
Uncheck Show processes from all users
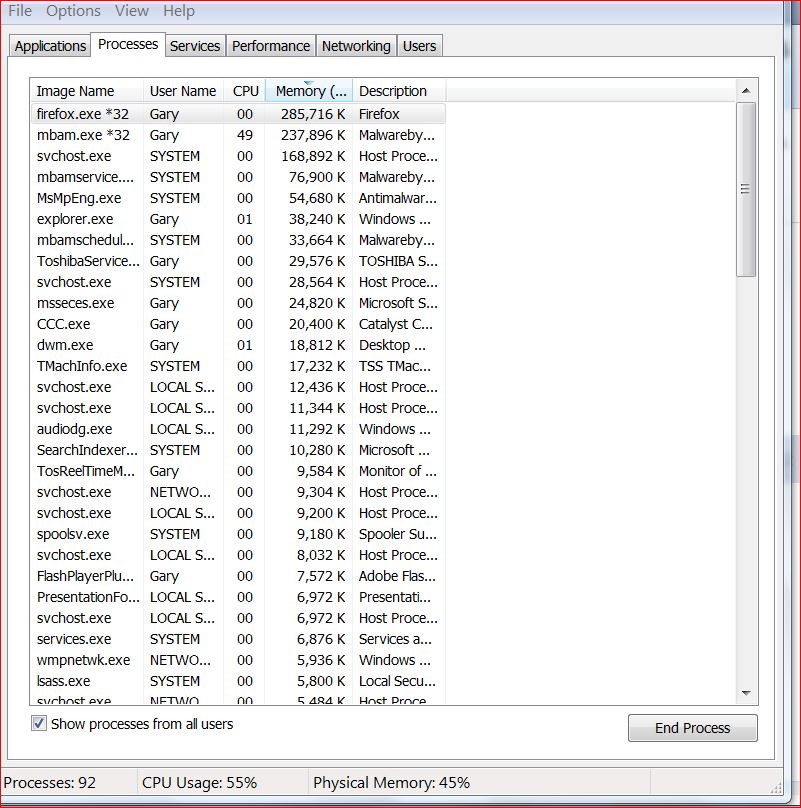(x=39, y=723)
